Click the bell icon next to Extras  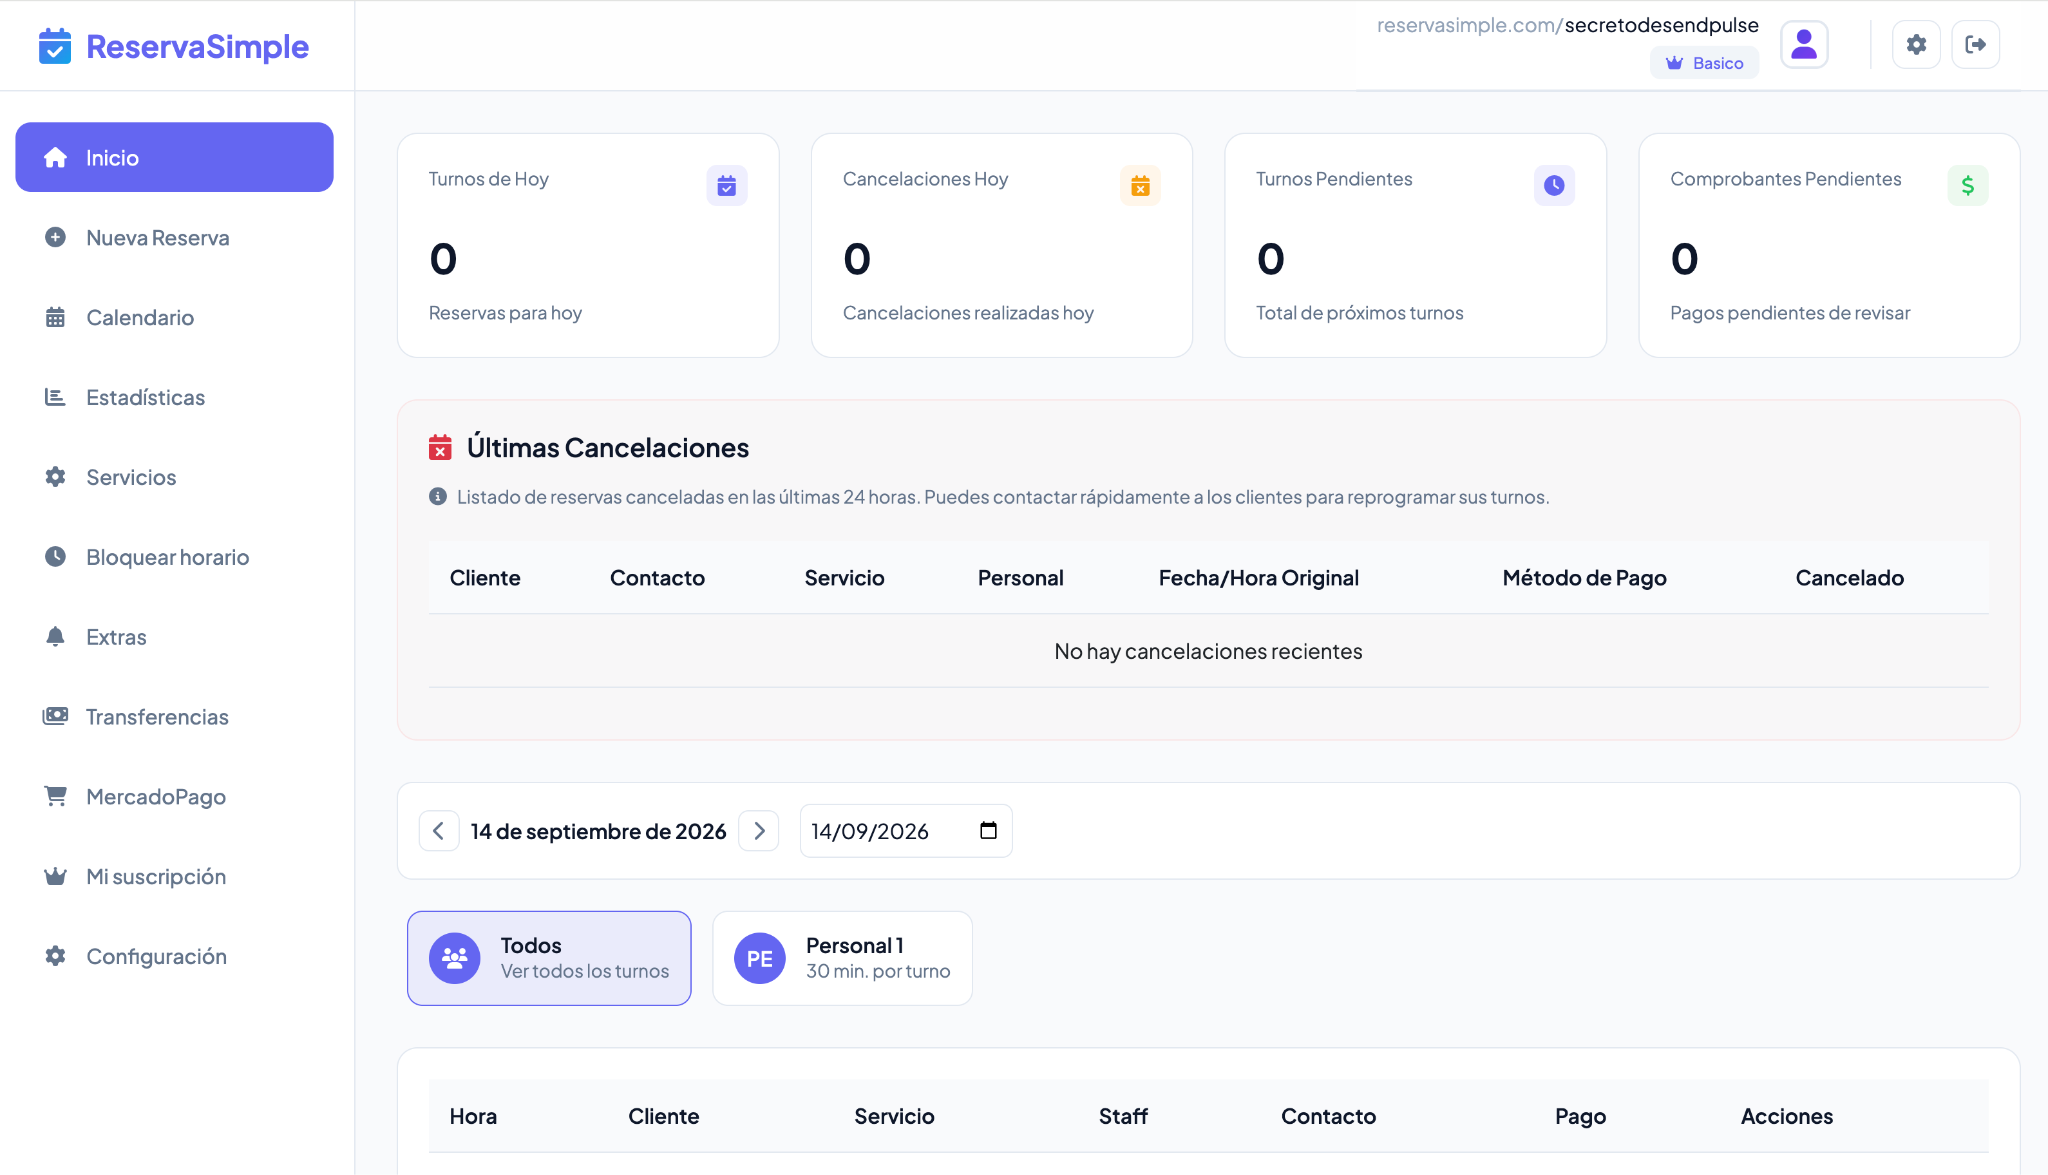tap(56, 636)
